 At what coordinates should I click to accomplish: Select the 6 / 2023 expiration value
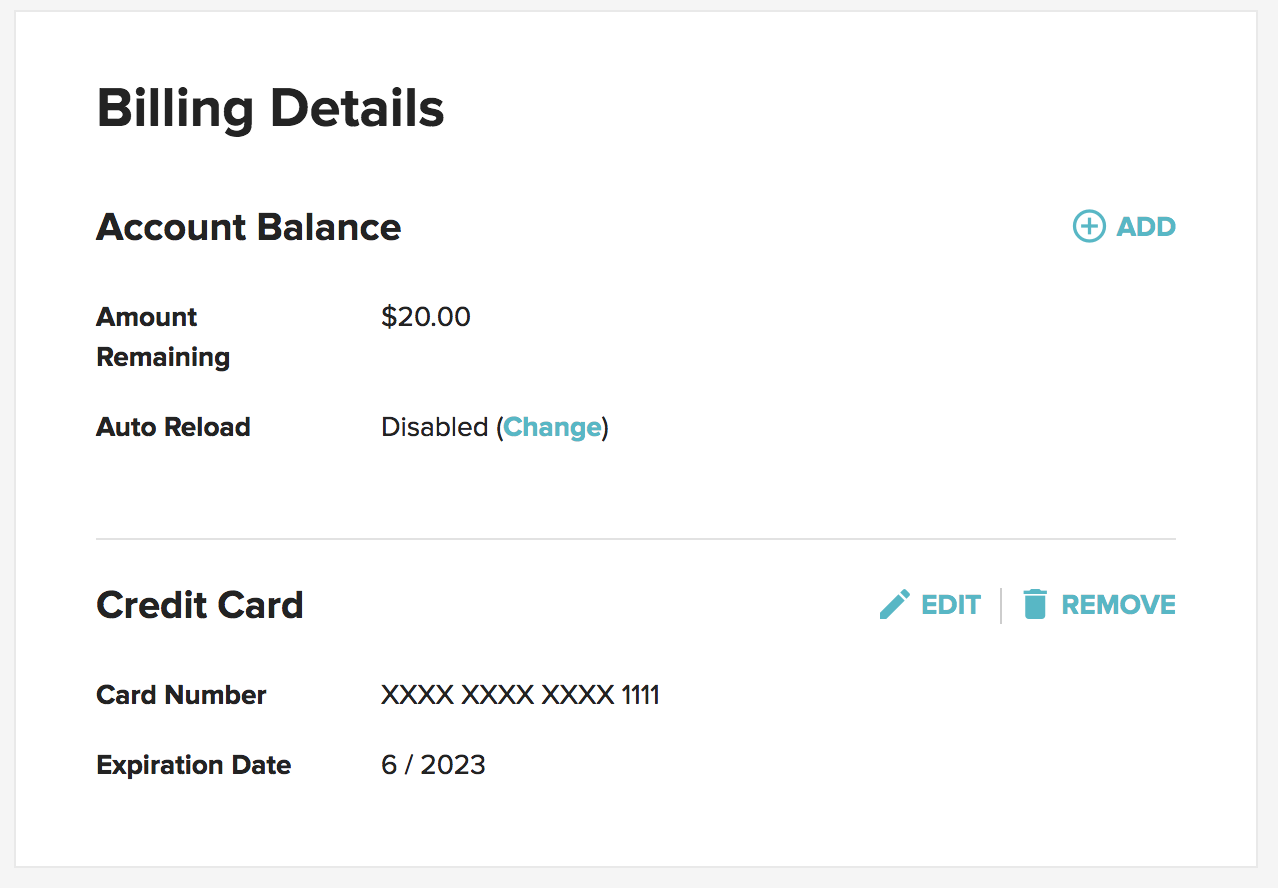pyautogui.click(x=433, y=766)
